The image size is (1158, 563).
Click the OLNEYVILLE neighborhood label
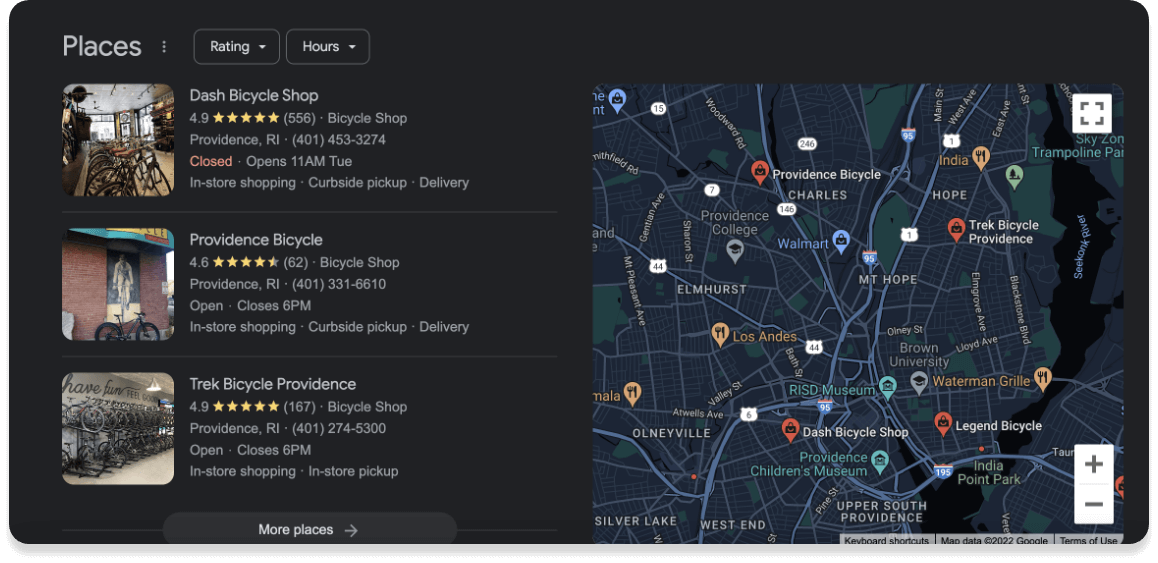[671, 434]
